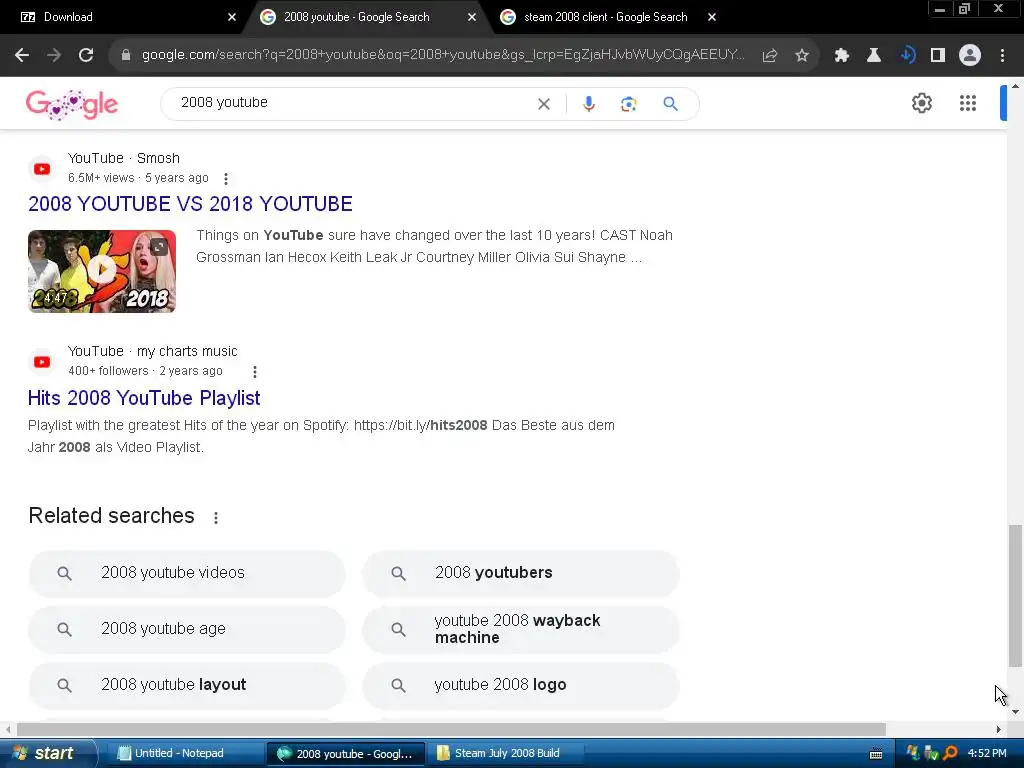Click the site lock icon in address bar
Image resolution: width=1024 pixels, height=768 pixels.
point(126,56)
